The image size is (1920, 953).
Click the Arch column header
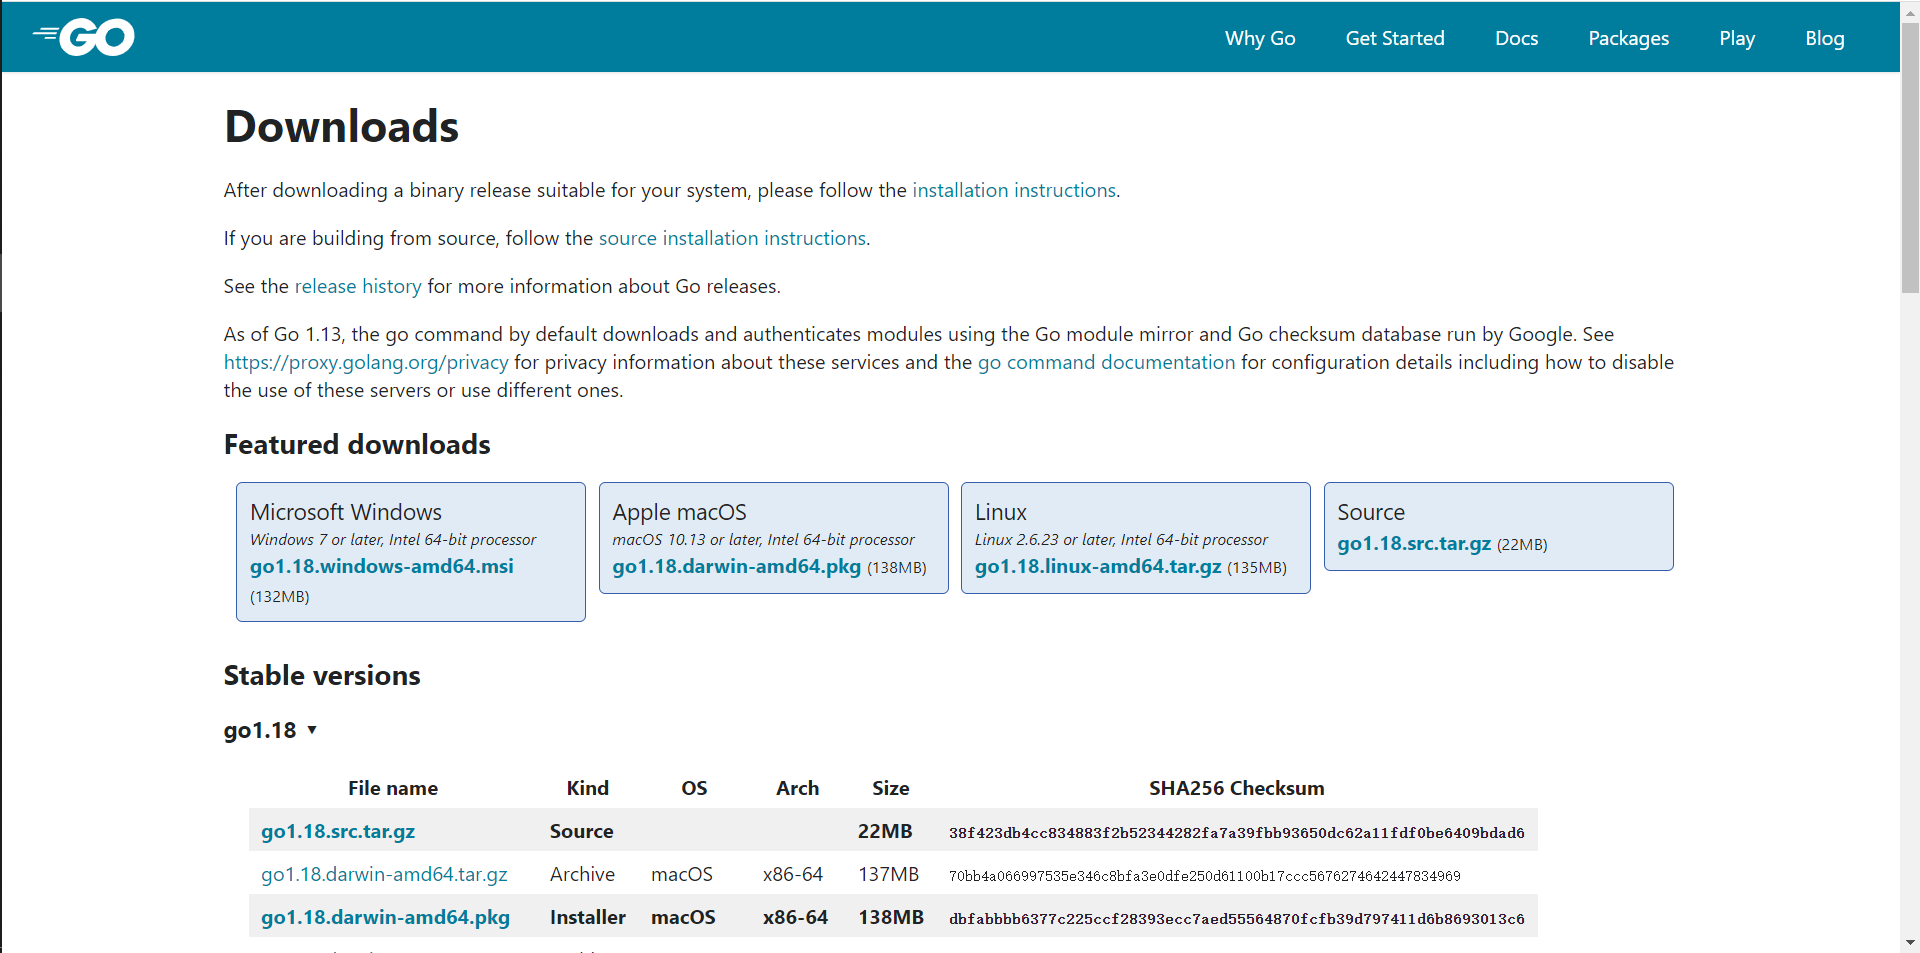[797, 788]
